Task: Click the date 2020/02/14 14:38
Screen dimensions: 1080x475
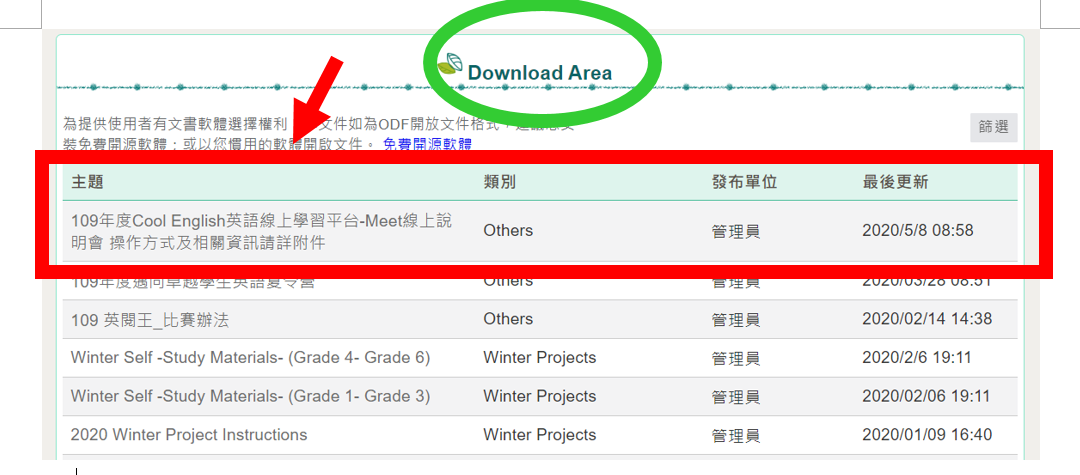Action: pyautogui.click(x=926, y=319)
